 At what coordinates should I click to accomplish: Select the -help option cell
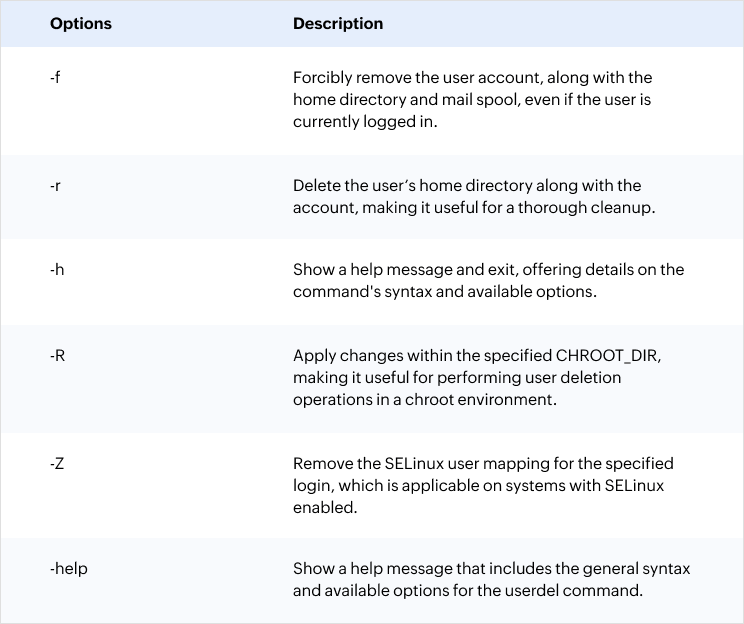[x=68, y=569]
